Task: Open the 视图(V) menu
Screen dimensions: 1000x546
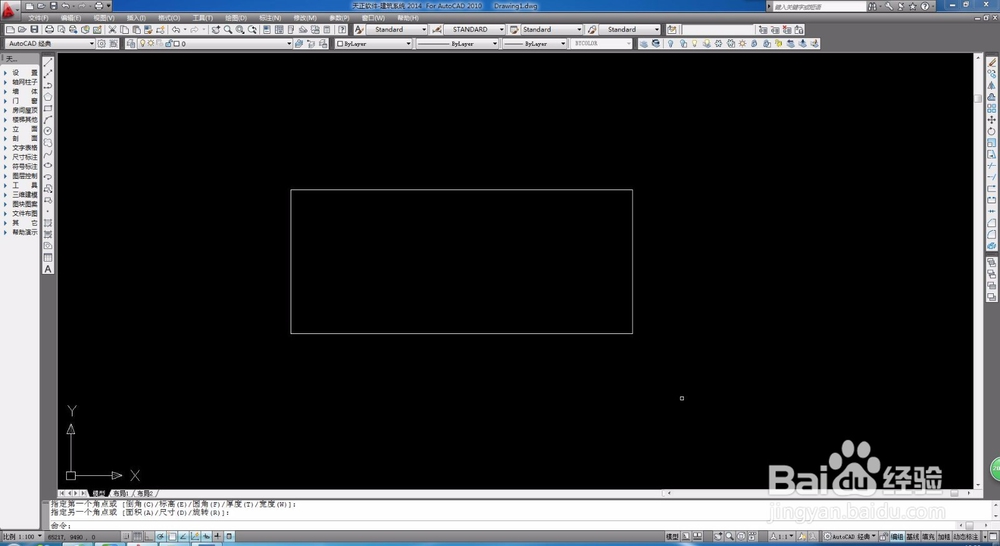Action: click(104, 18)
